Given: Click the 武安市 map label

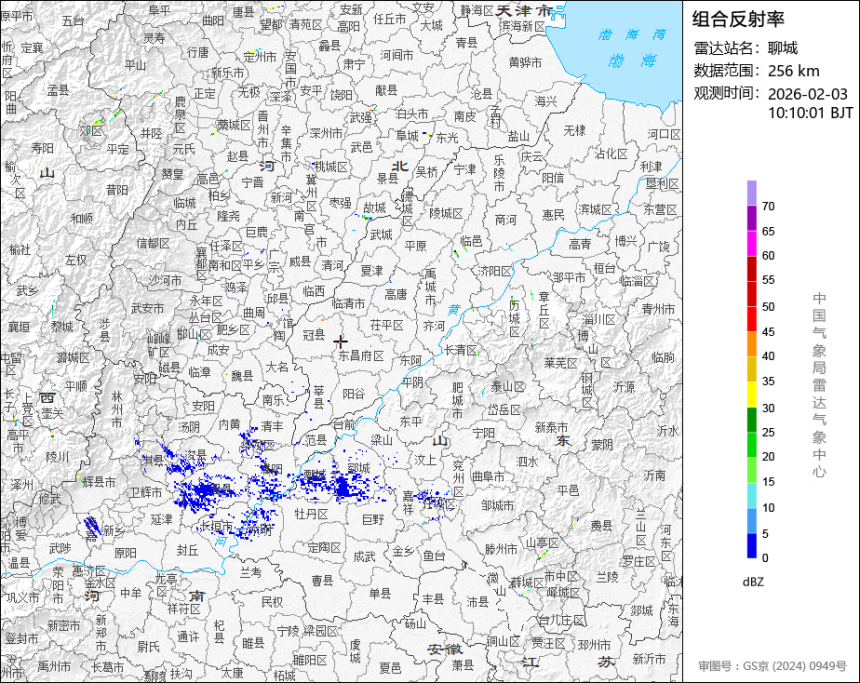Looking at the screenshot, I should coord(148,309).
